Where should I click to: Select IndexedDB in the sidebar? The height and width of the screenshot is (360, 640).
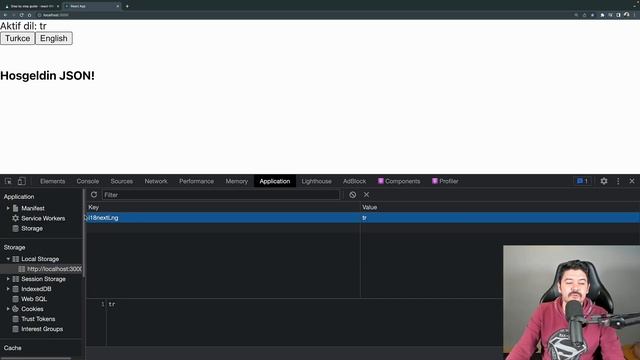coord(36,289)
